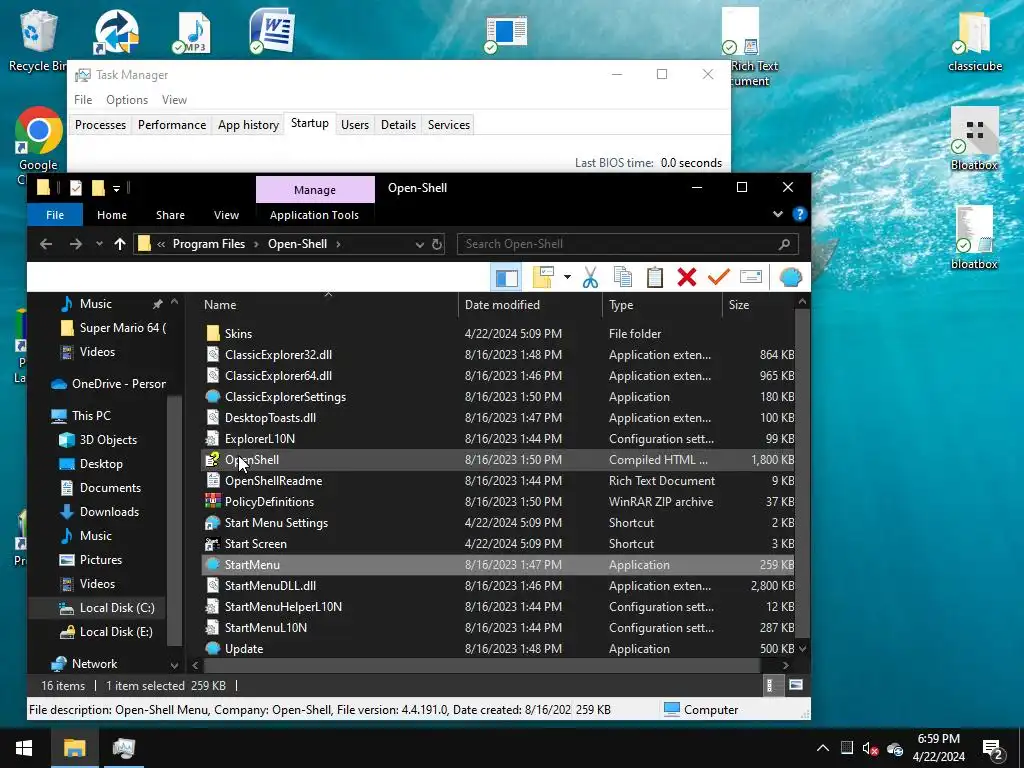Click Task Manager icon on taskbar

tap(123, 748)
